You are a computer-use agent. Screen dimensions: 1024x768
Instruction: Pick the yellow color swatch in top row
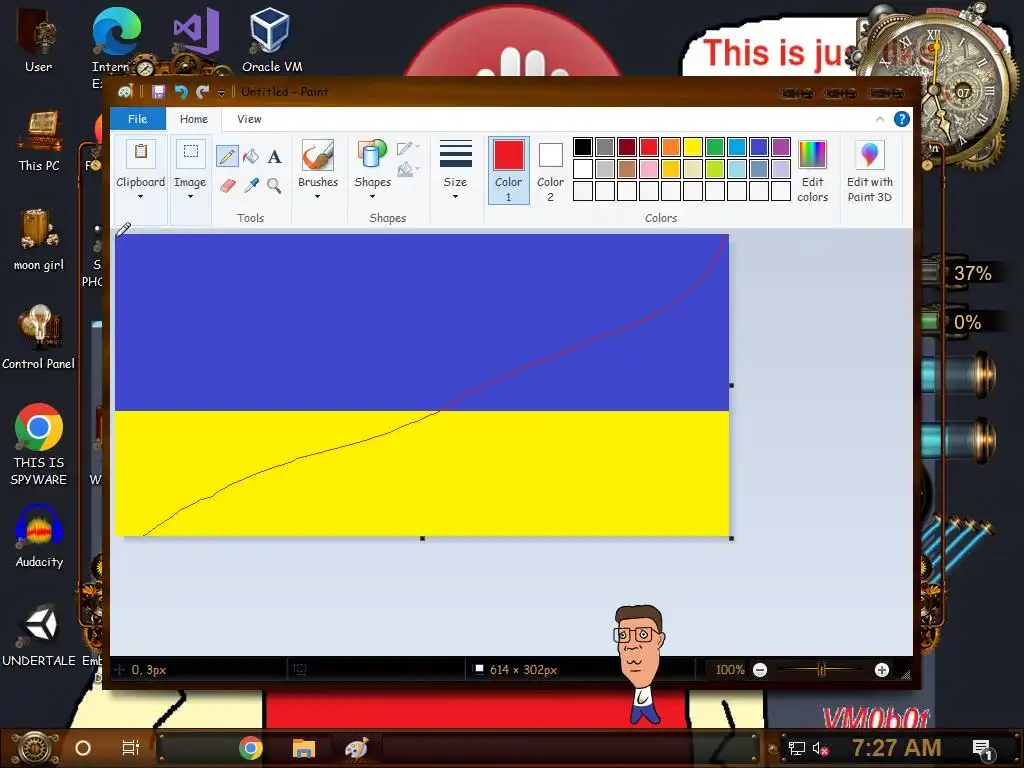(x=693, y=147)
